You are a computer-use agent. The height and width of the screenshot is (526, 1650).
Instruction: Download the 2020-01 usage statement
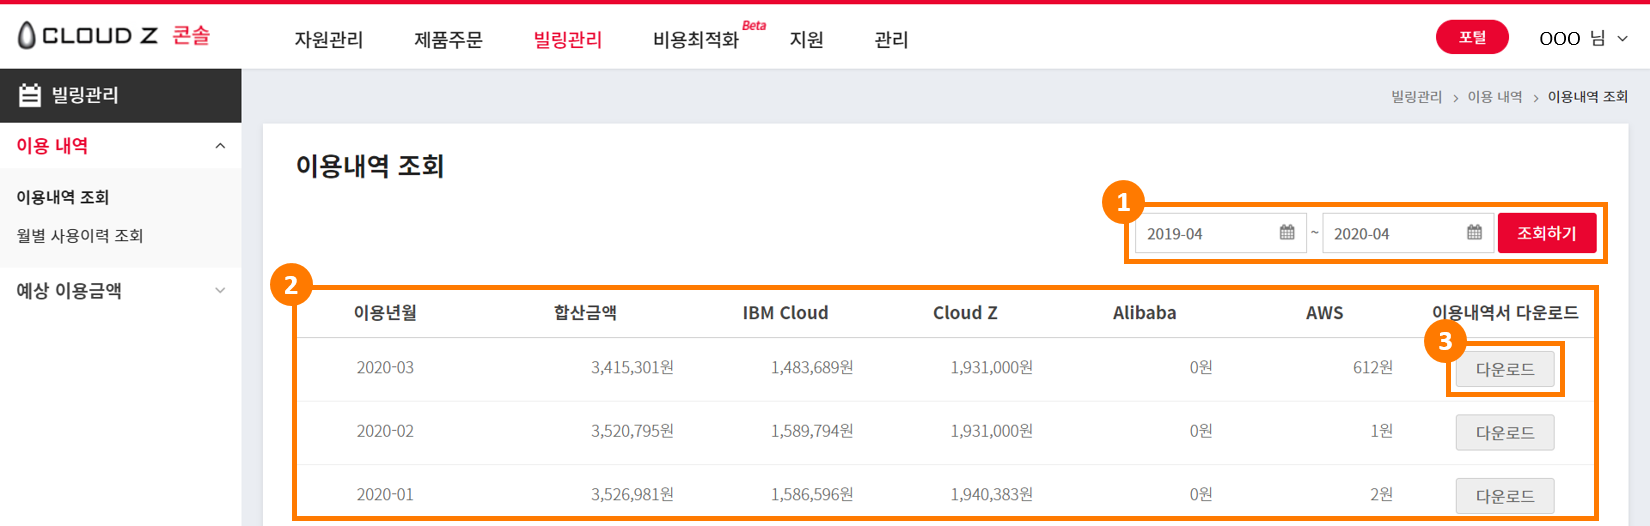point(1505,496)
